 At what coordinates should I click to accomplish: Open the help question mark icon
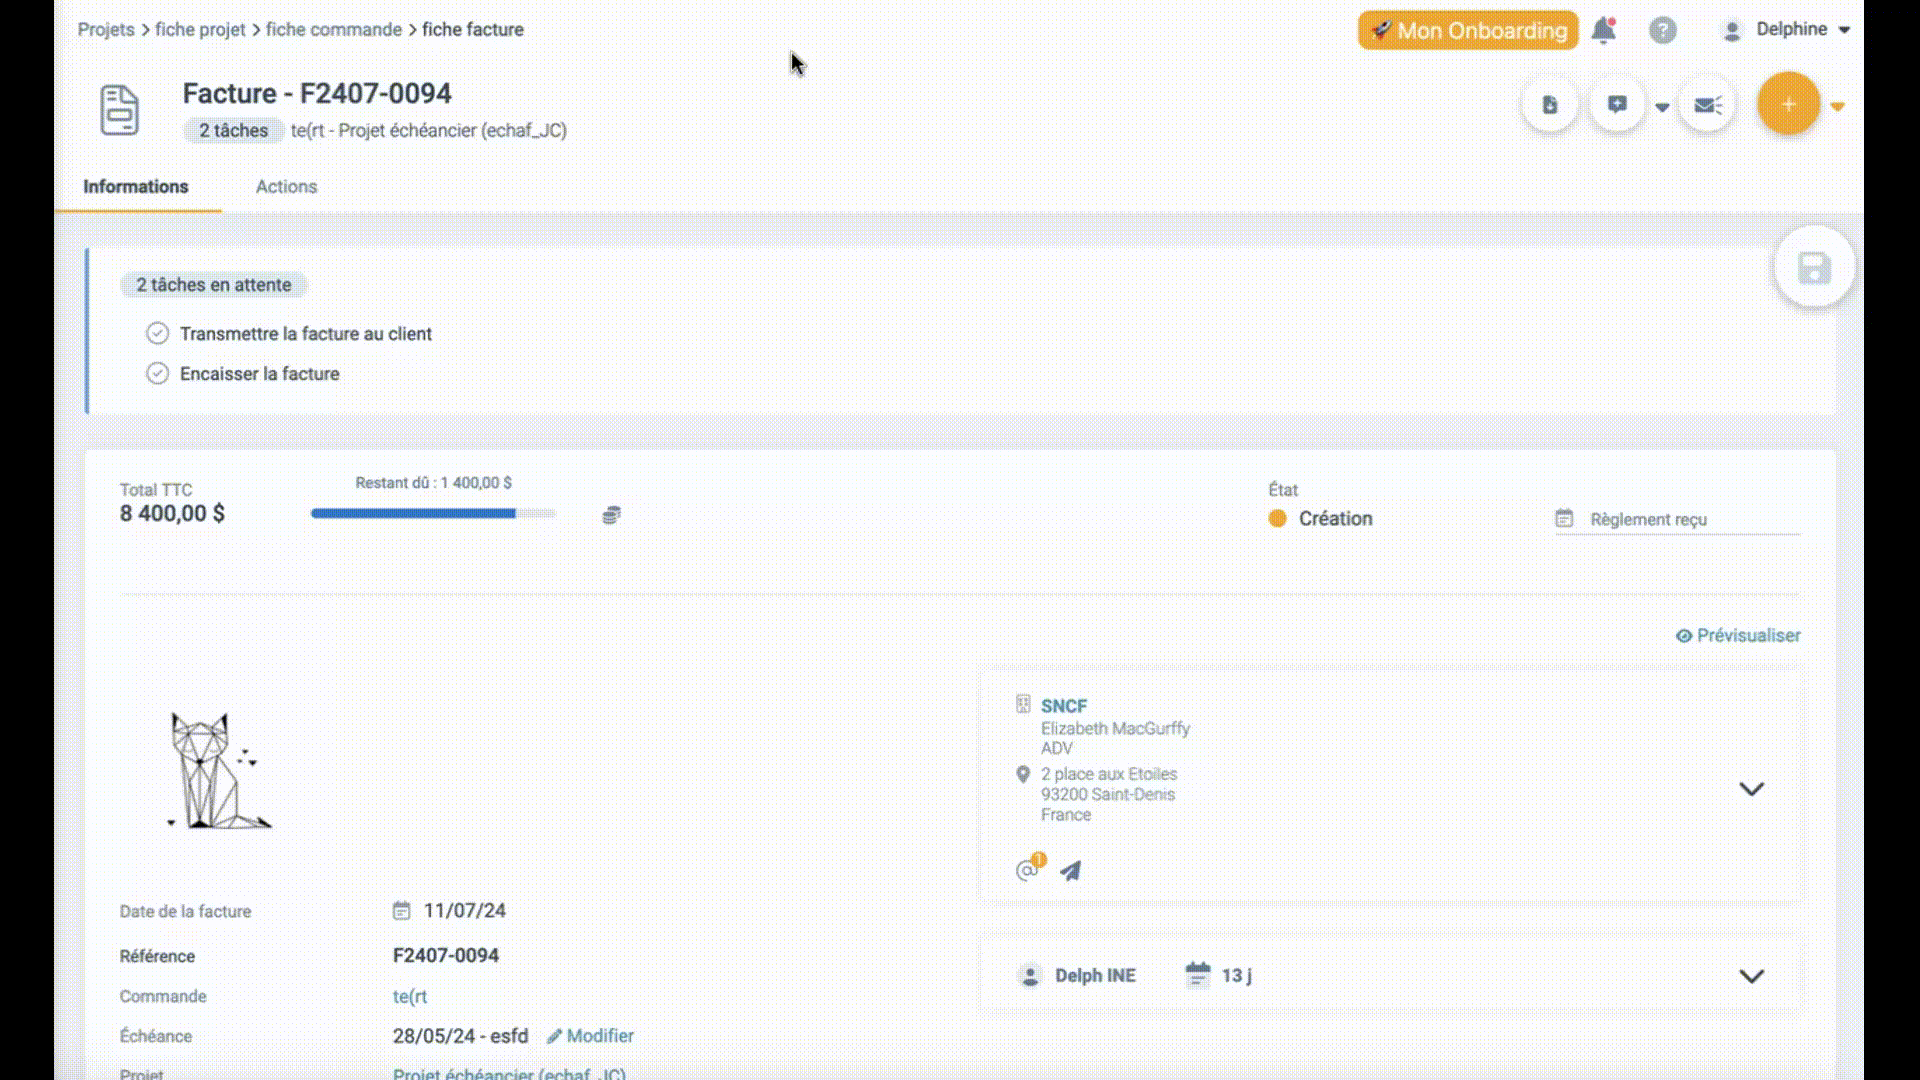[x=1662, y=30]
